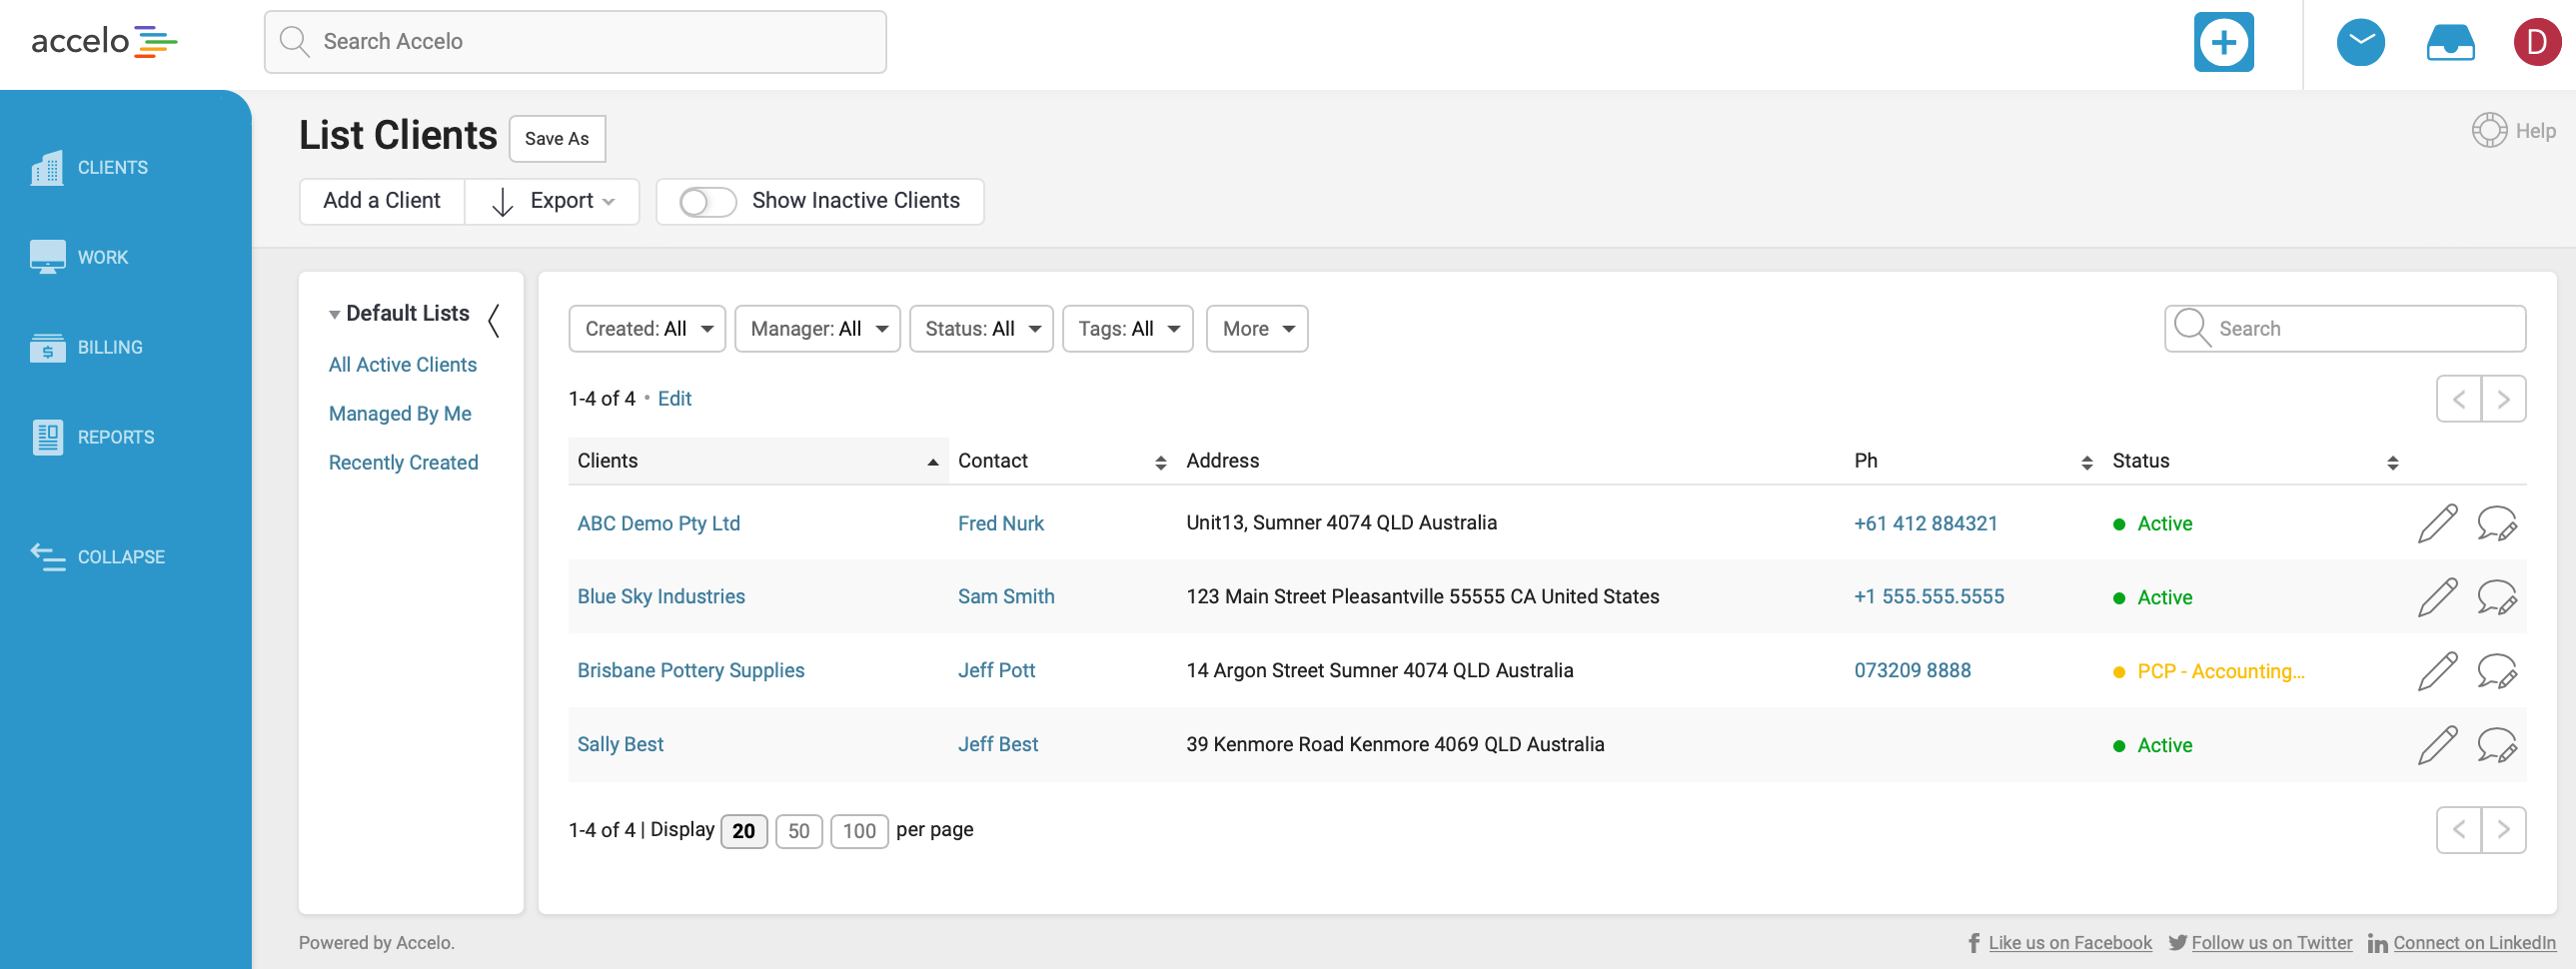
Task: Click the client list Search field
Action: pyautogui.click(x=2345, y=329)
